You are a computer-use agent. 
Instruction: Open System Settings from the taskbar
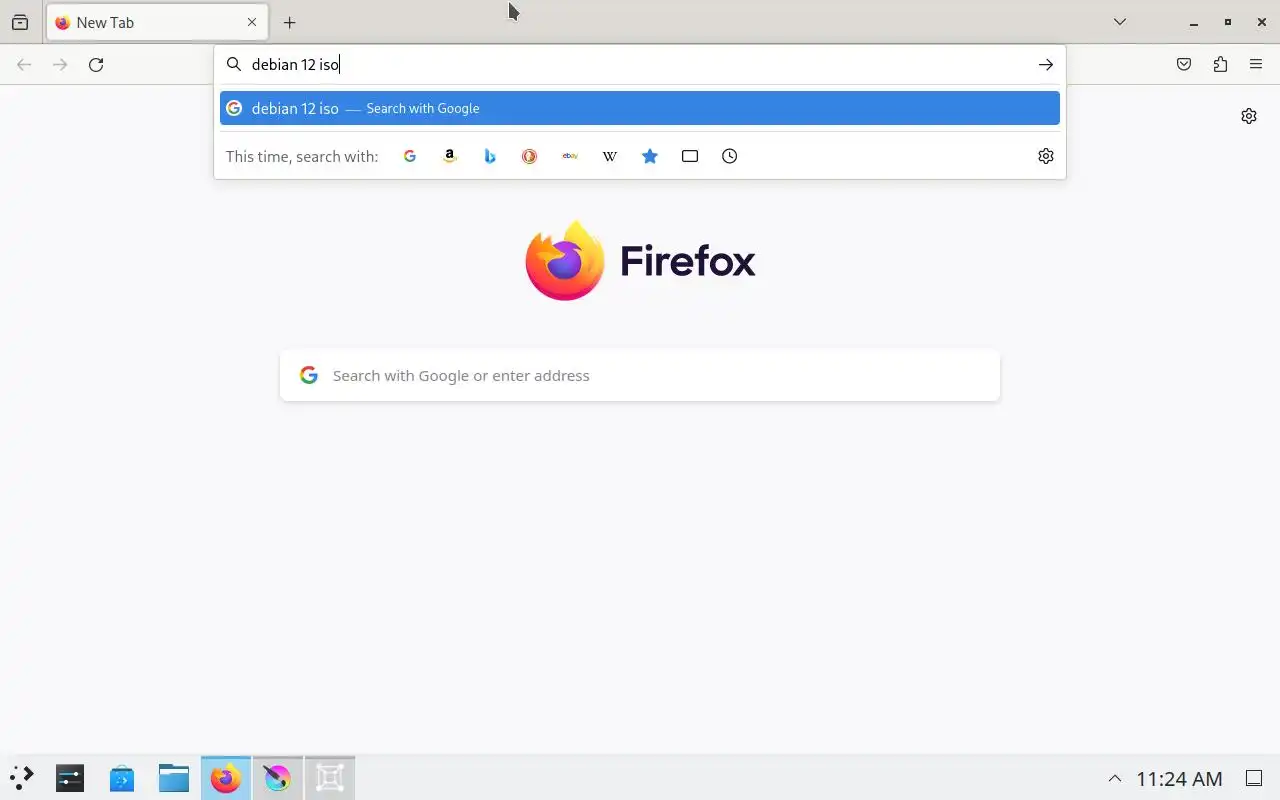tap(70, 777)
